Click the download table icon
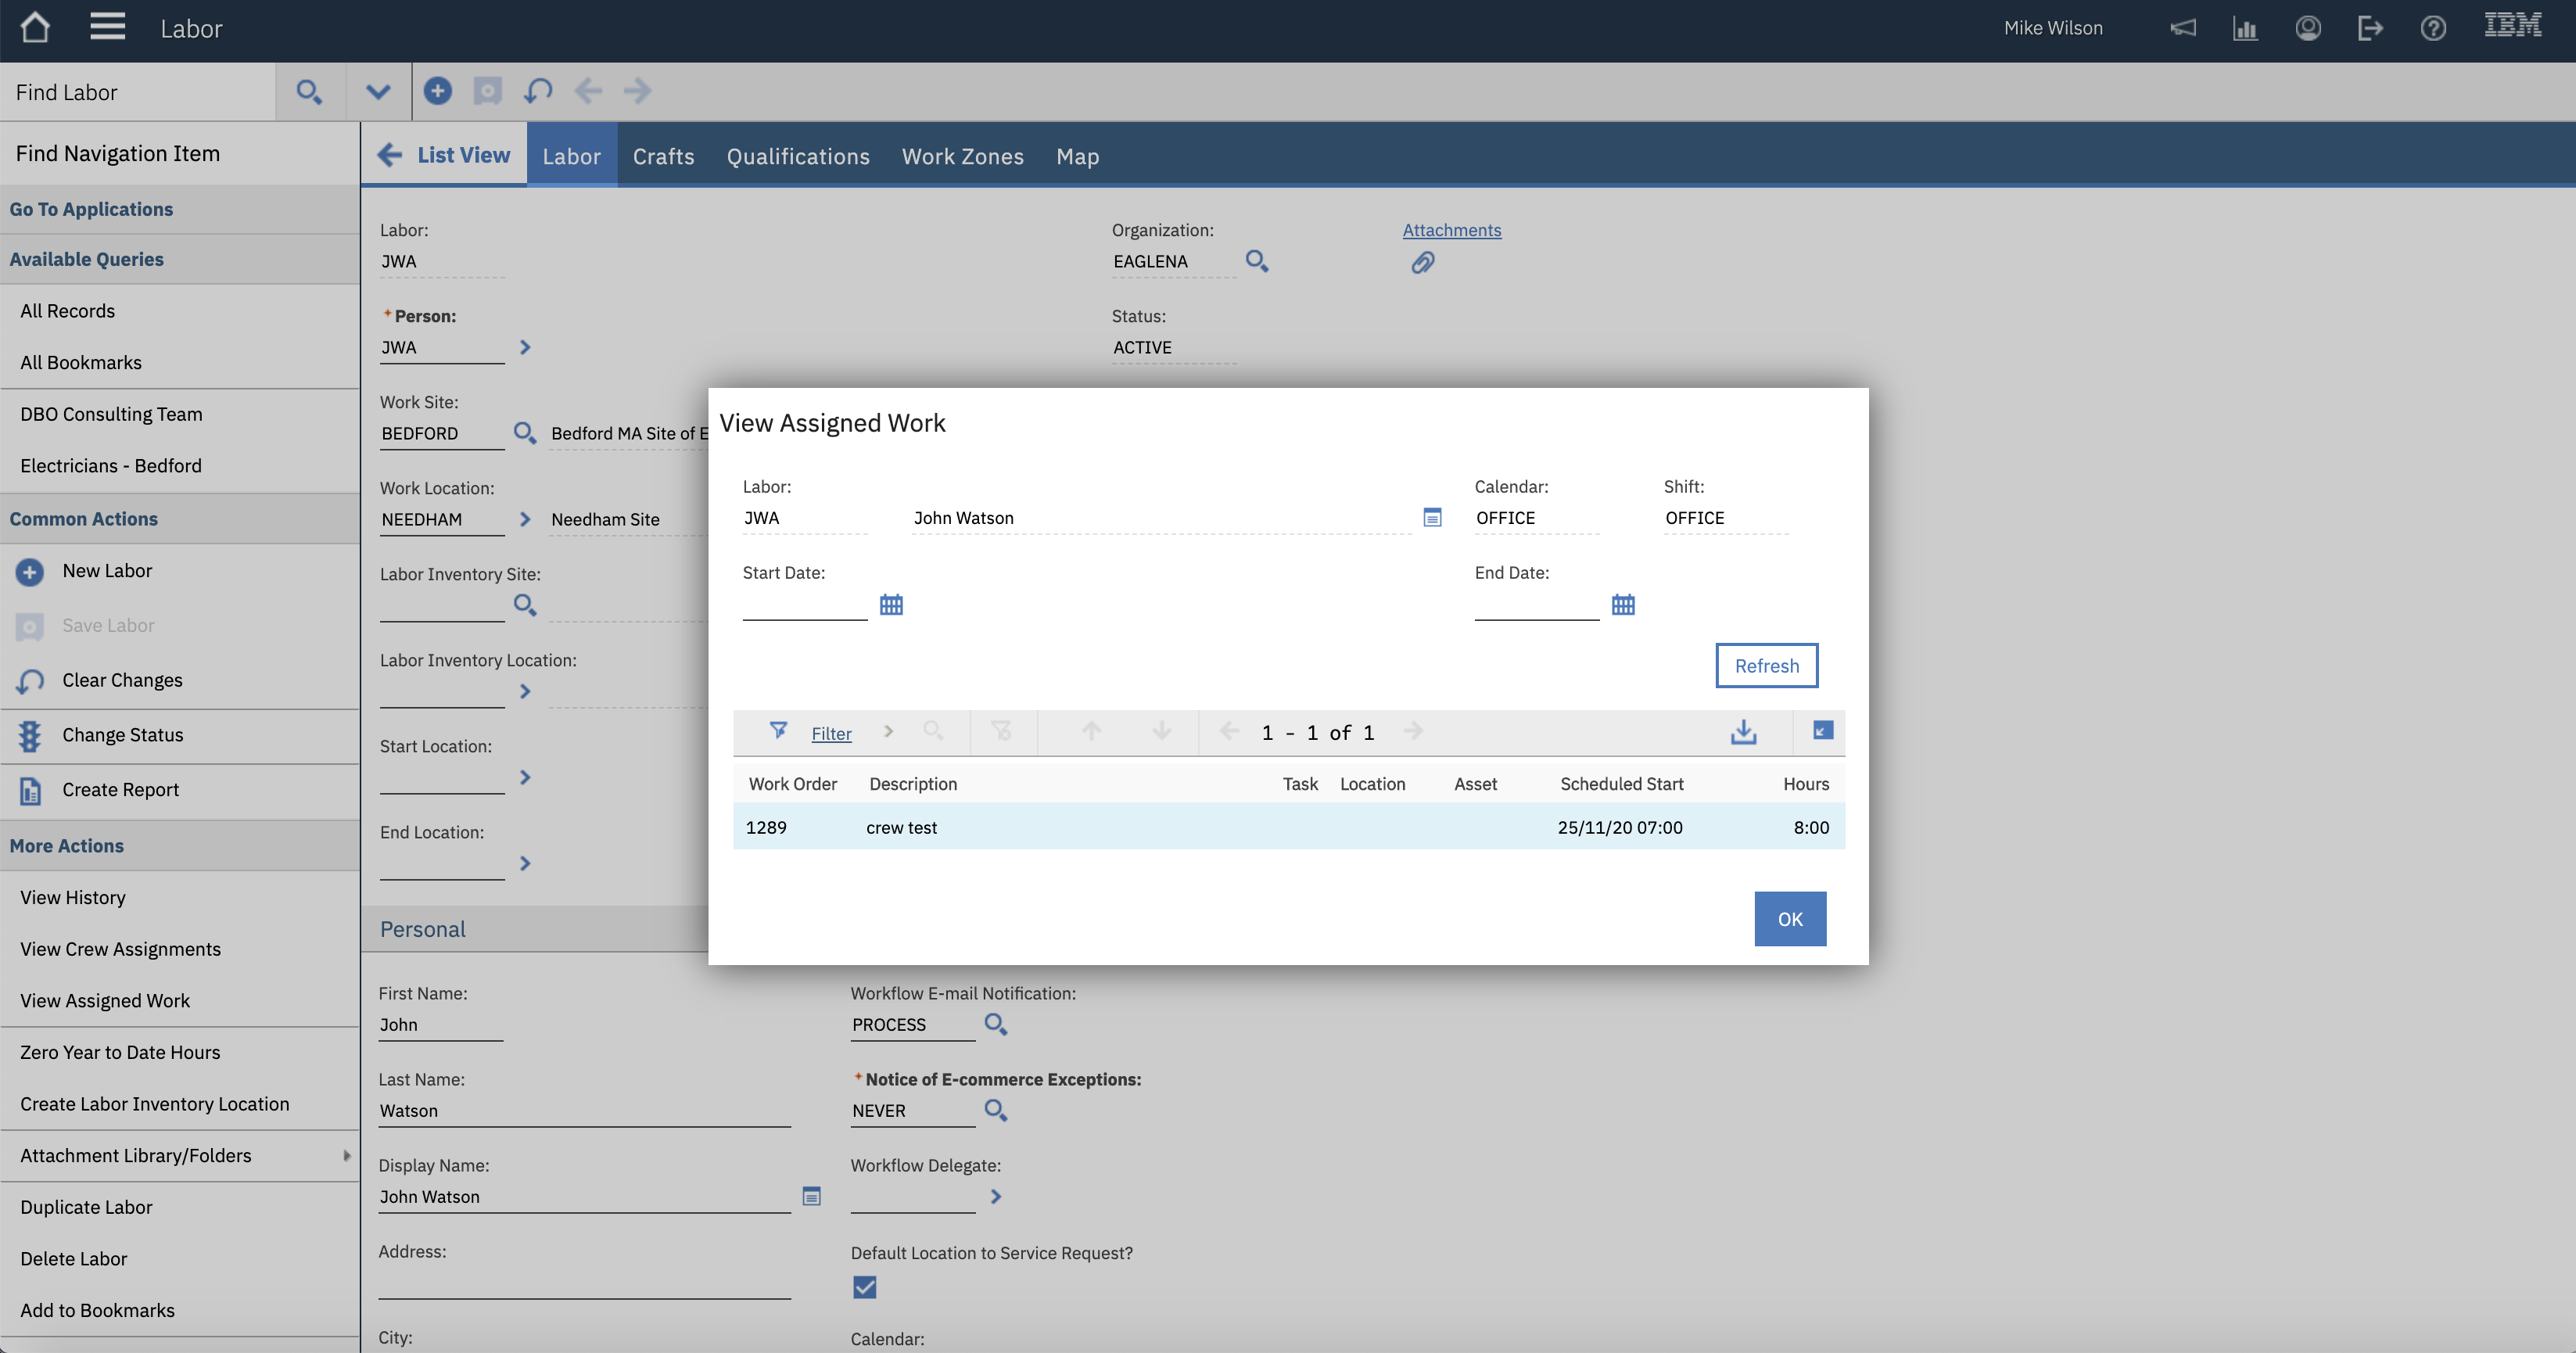Image resolution: width=2576 pixels, height=1353 pixels. click(x=1743, y=732)
